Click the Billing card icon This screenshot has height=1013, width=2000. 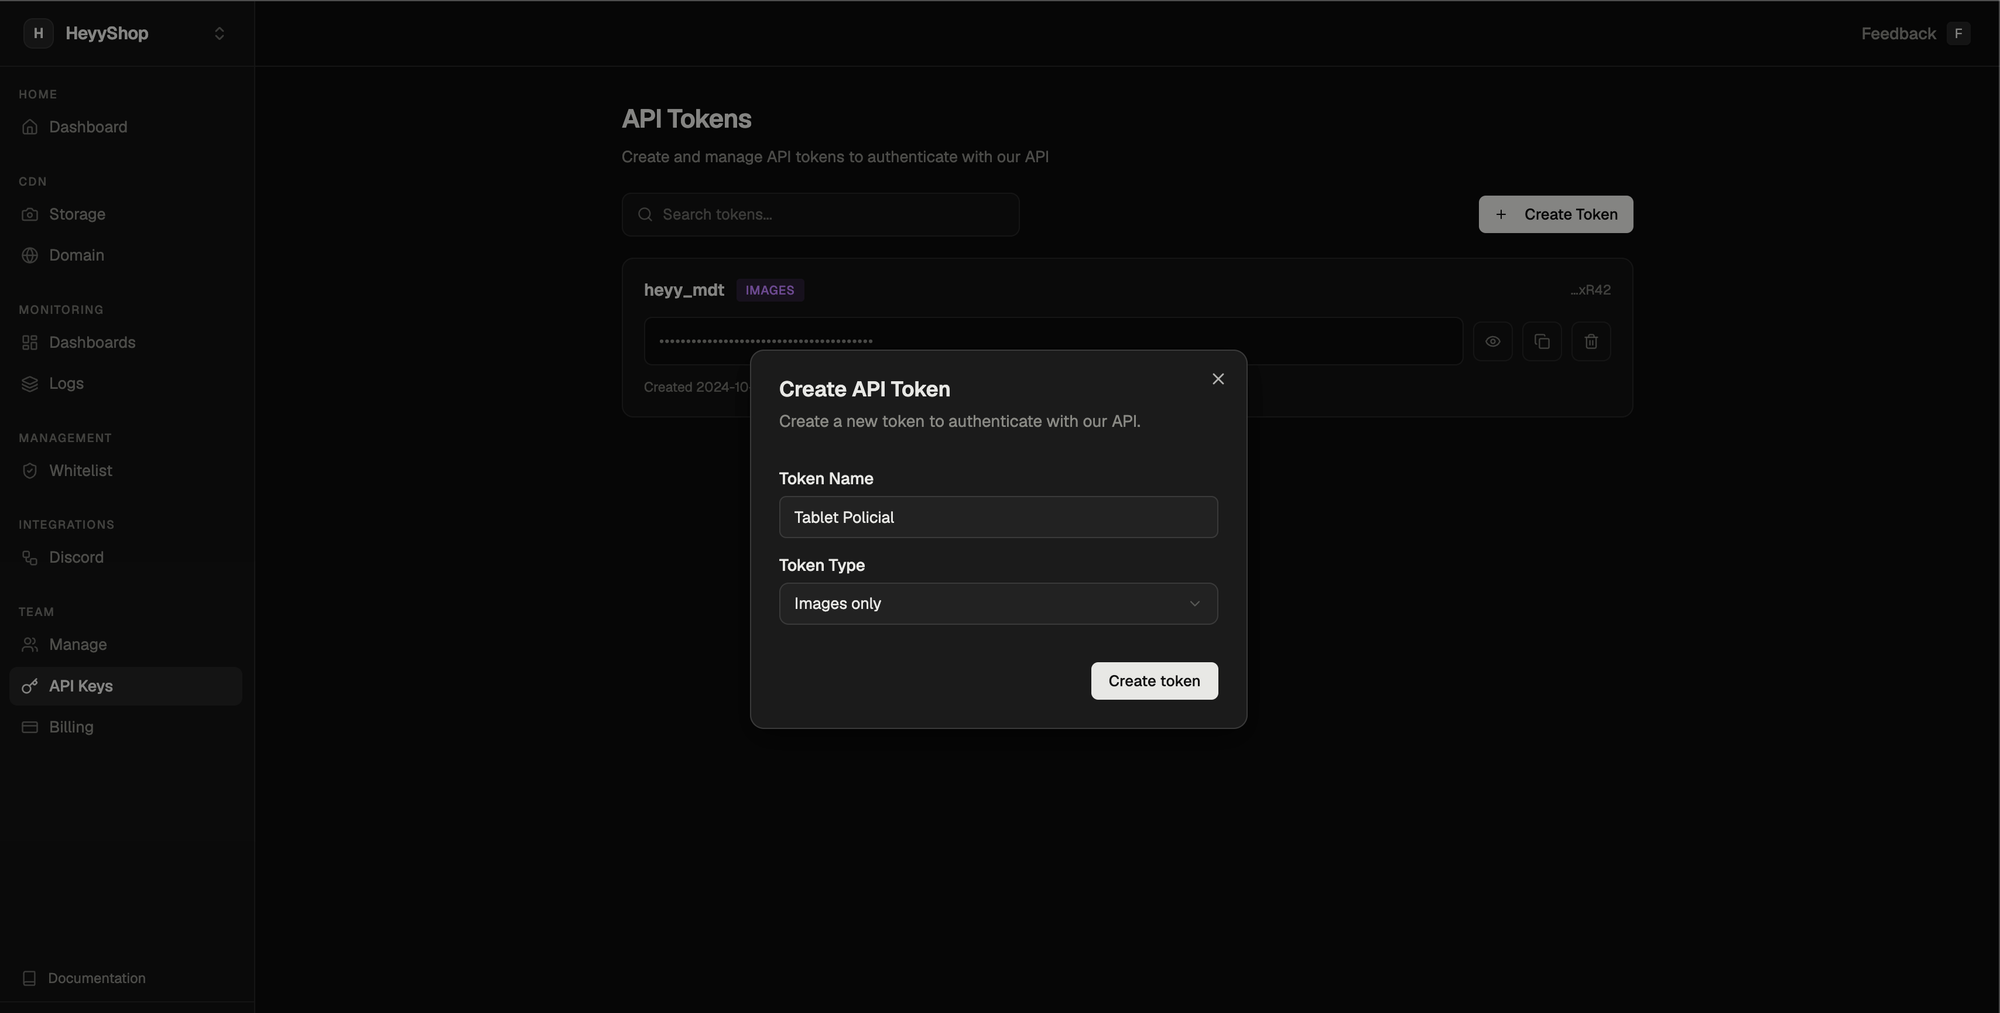[30, 727]
